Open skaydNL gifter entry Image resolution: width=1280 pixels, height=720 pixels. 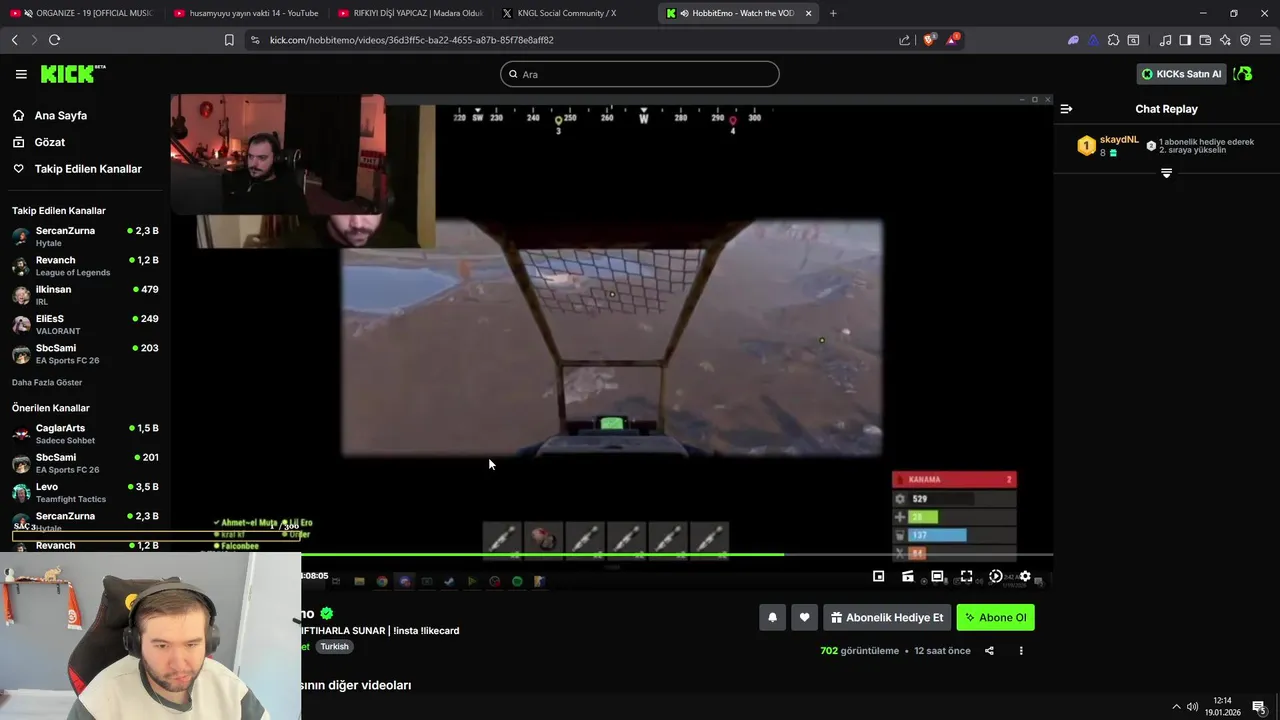[x=1108, y=146]
